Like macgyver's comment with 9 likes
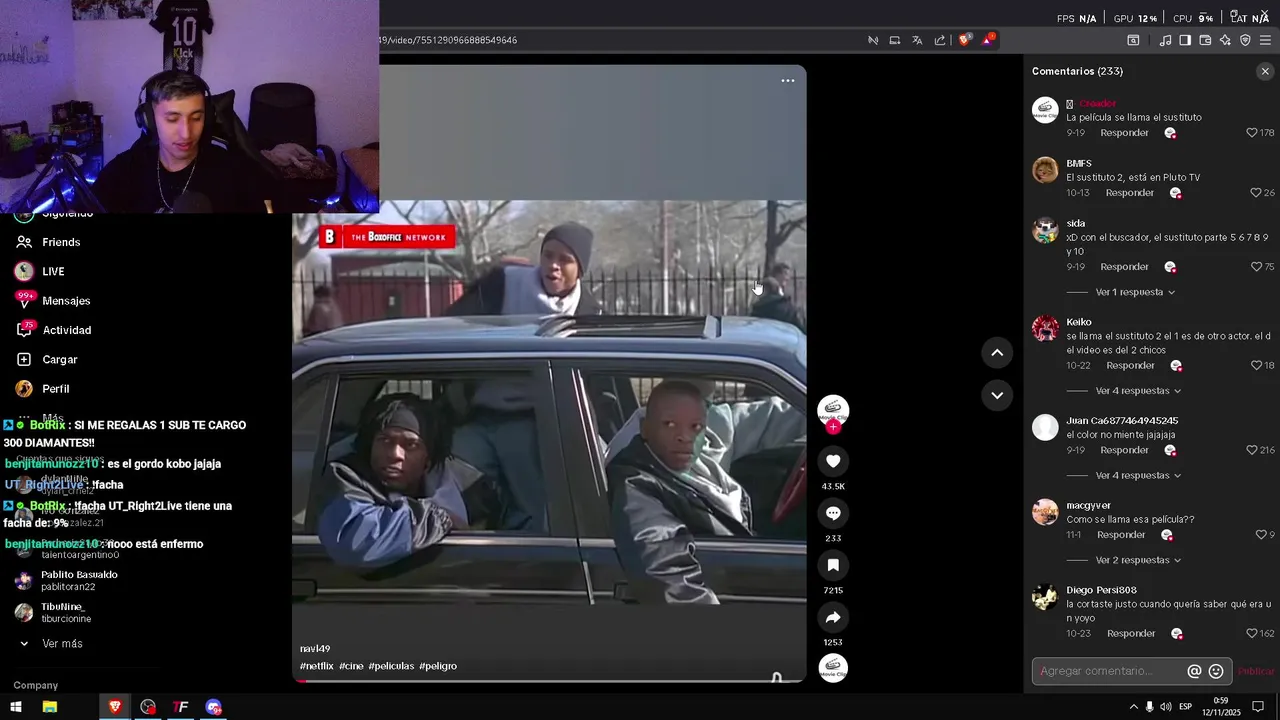 pos(1259,535)
